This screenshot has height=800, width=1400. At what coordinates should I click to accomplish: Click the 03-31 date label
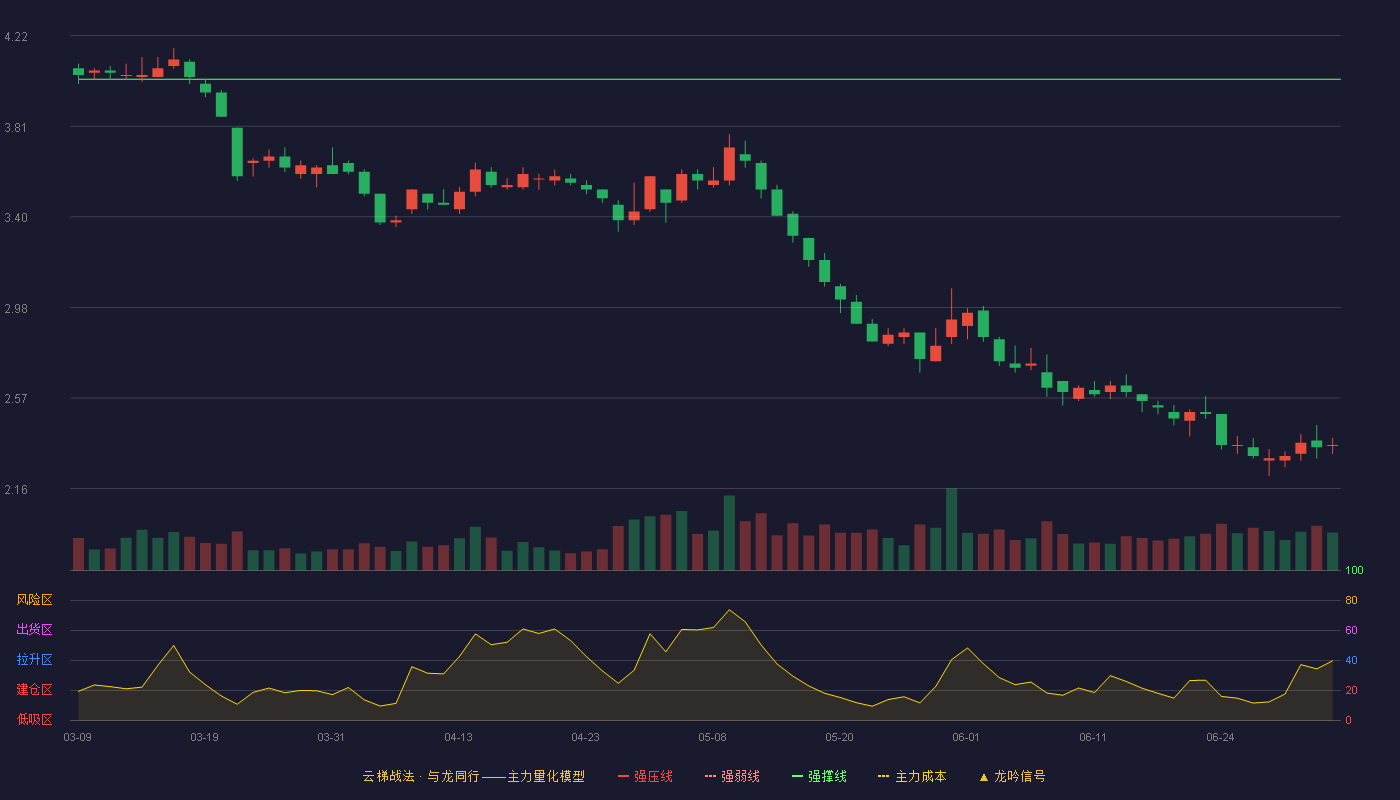331,737
